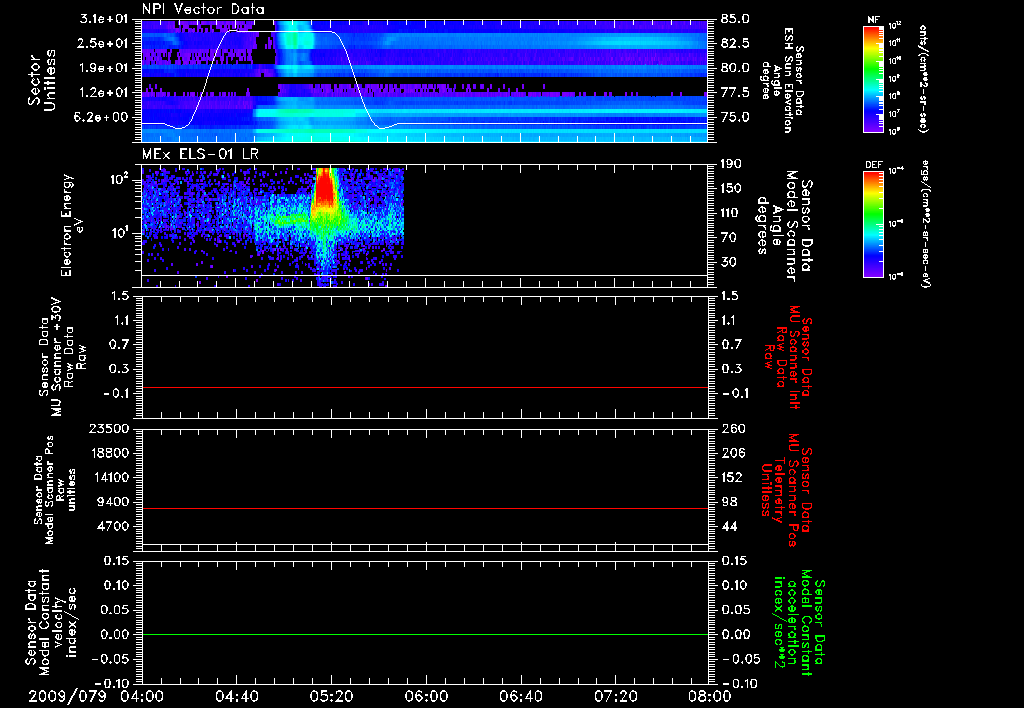Click the "18800" scanner position tick
This screenshot has height=708, width=1024.
109,453
